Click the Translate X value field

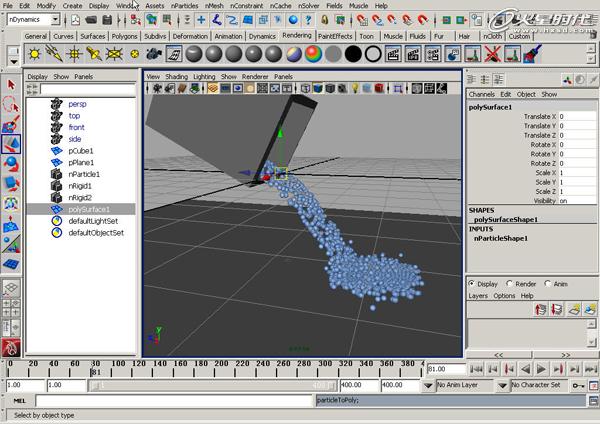coord(577,116)
